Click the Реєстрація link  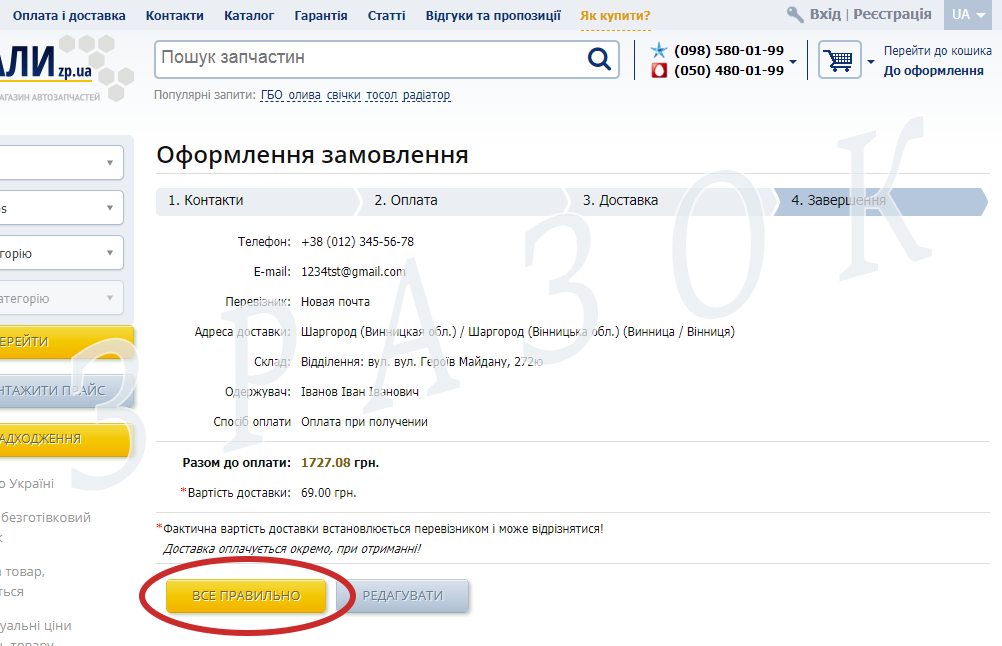(892, 15)
